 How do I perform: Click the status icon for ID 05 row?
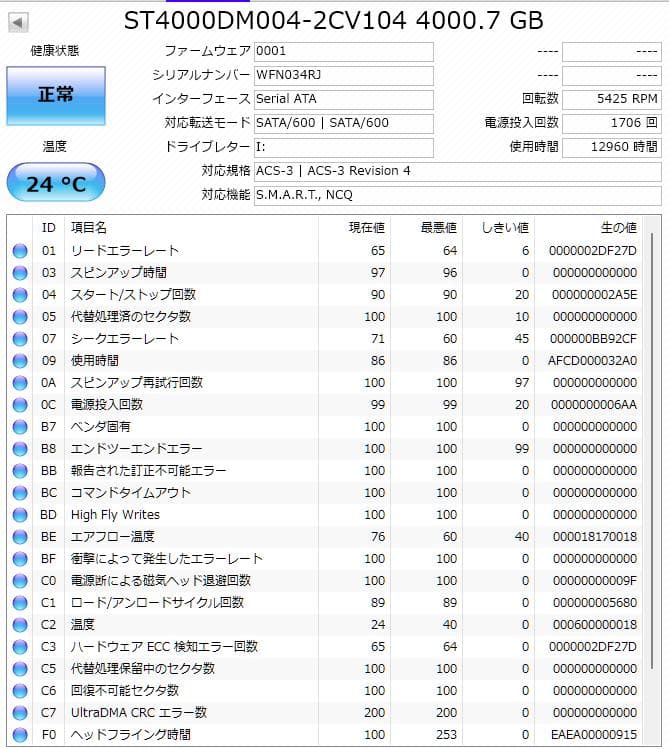tap(20, 317)
